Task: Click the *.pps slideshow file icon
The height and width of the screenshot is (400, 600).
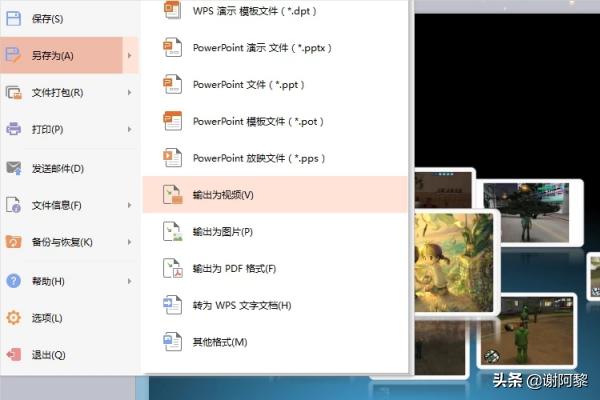Action: point(173,158)
